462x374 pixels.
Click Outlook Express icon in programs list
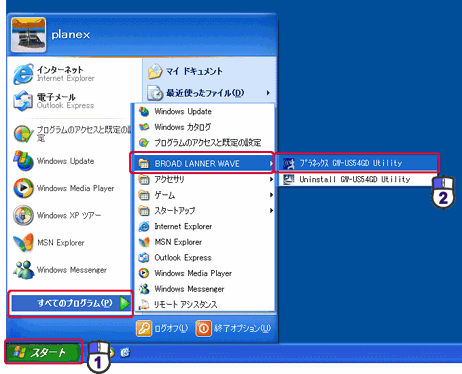click(144, 258)
